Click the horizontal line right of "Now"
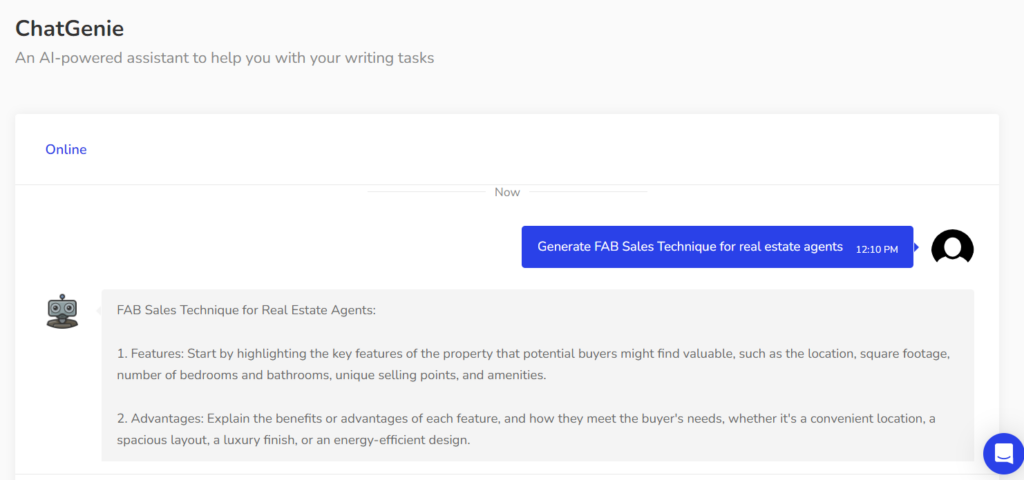This screenshot has width=1024, height=480. (588, 191)
